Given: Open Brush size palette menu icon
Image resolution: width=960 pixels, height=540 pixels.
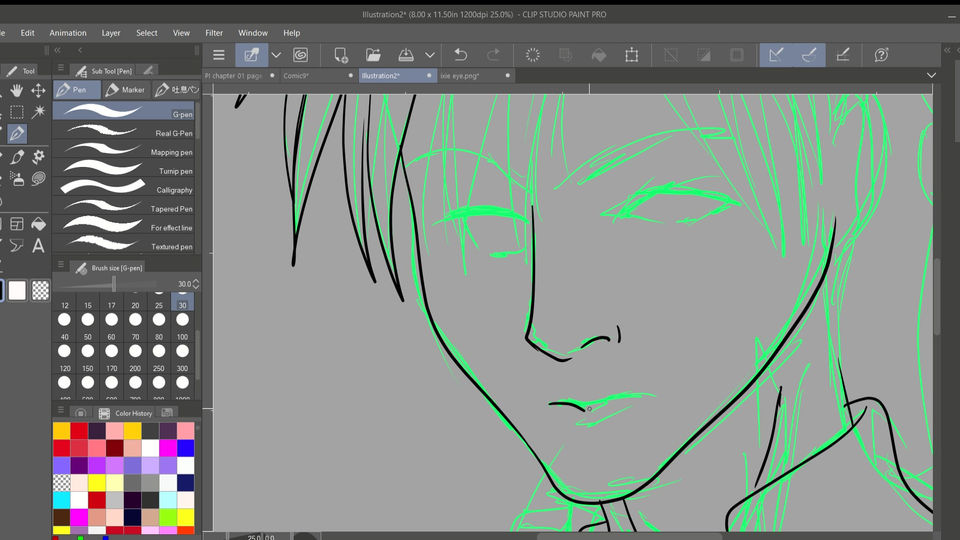Looking at the screenshot, I should coord(61,264).
